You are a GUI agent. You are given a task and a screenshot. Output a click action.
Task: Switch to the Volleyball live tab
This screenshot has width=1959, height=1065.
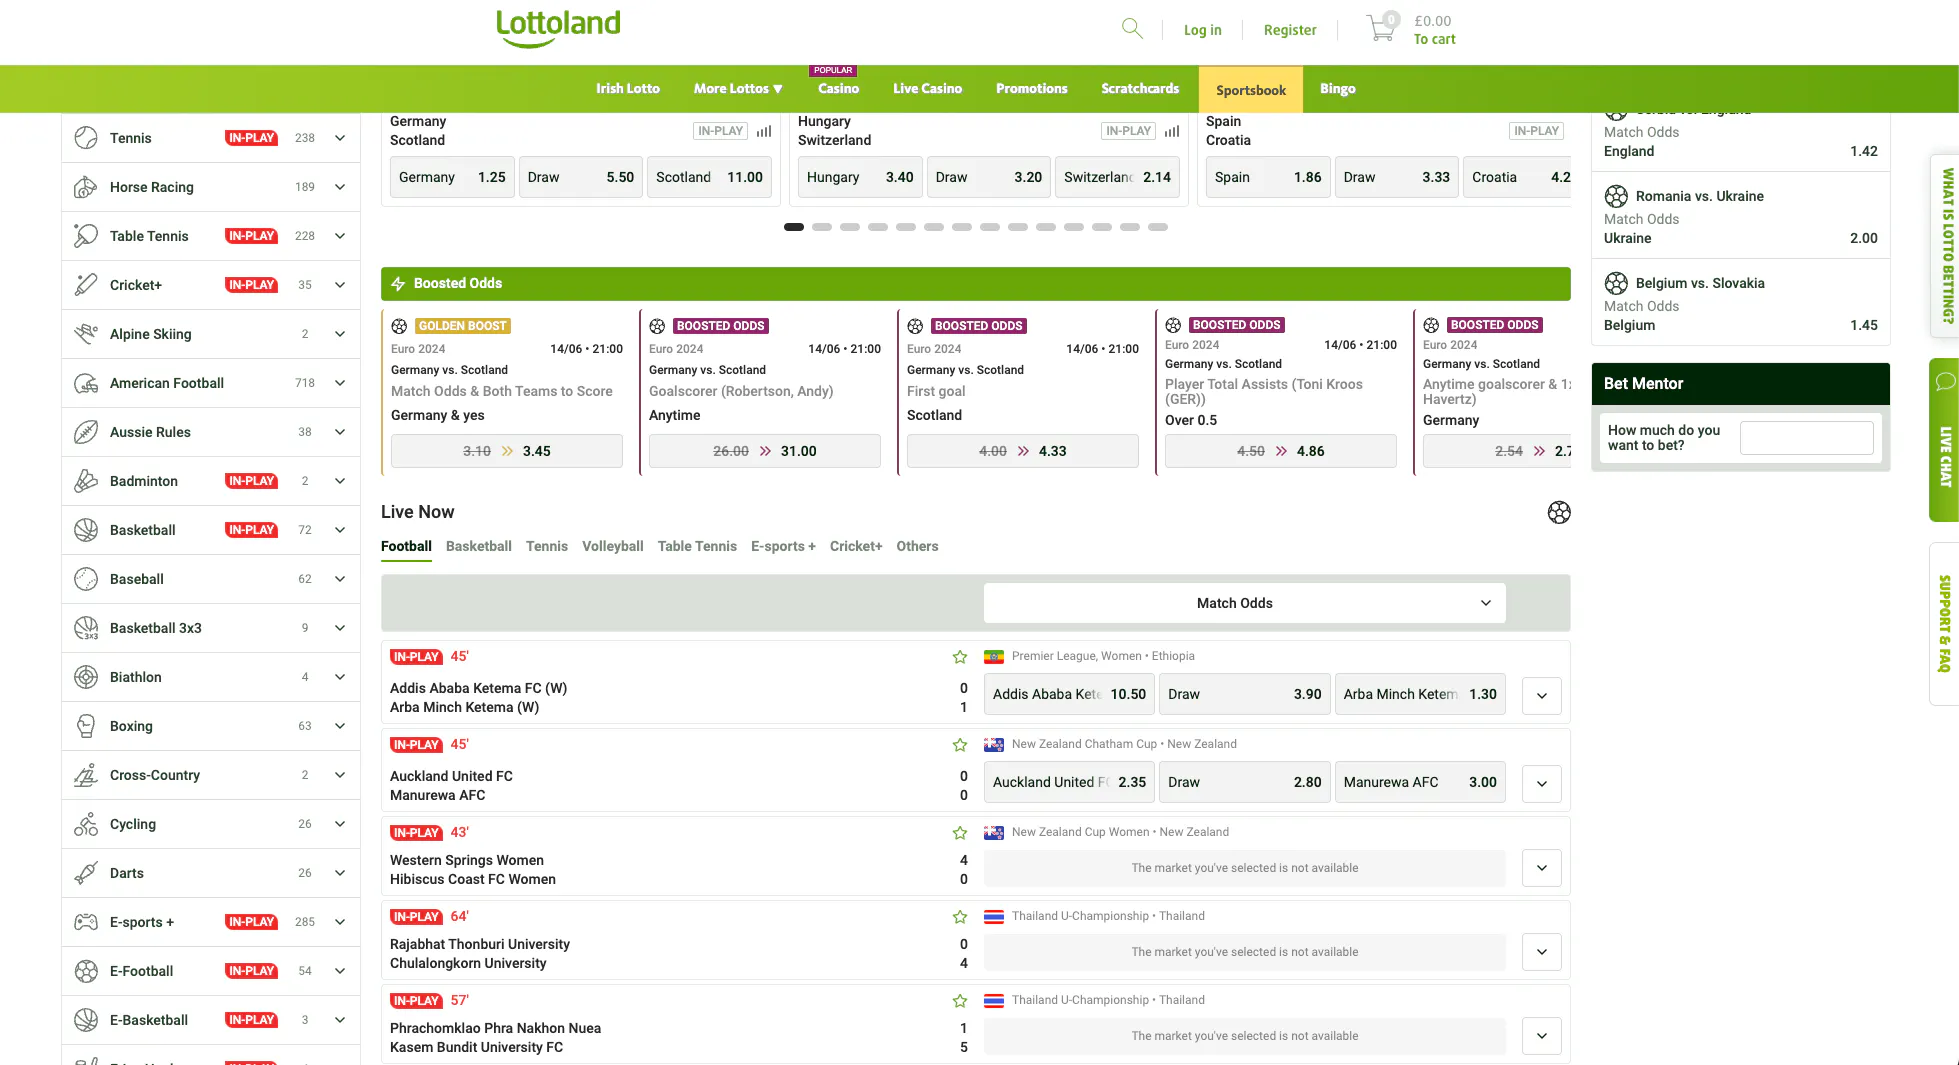(x=612, y=546)
